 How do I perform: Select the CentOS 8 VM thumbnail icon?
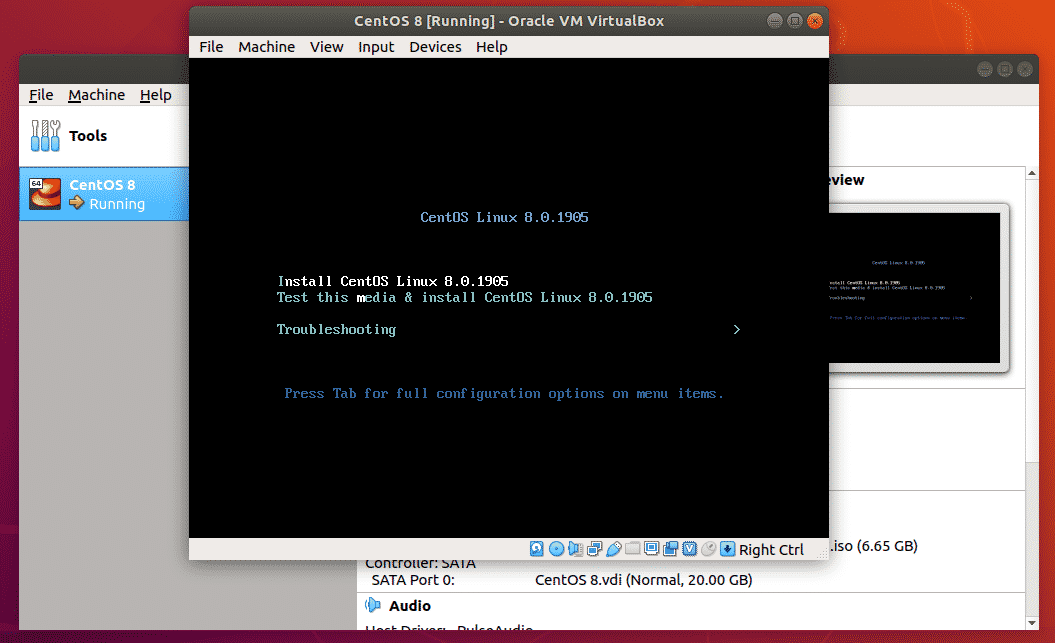click(x=43, y=193)
